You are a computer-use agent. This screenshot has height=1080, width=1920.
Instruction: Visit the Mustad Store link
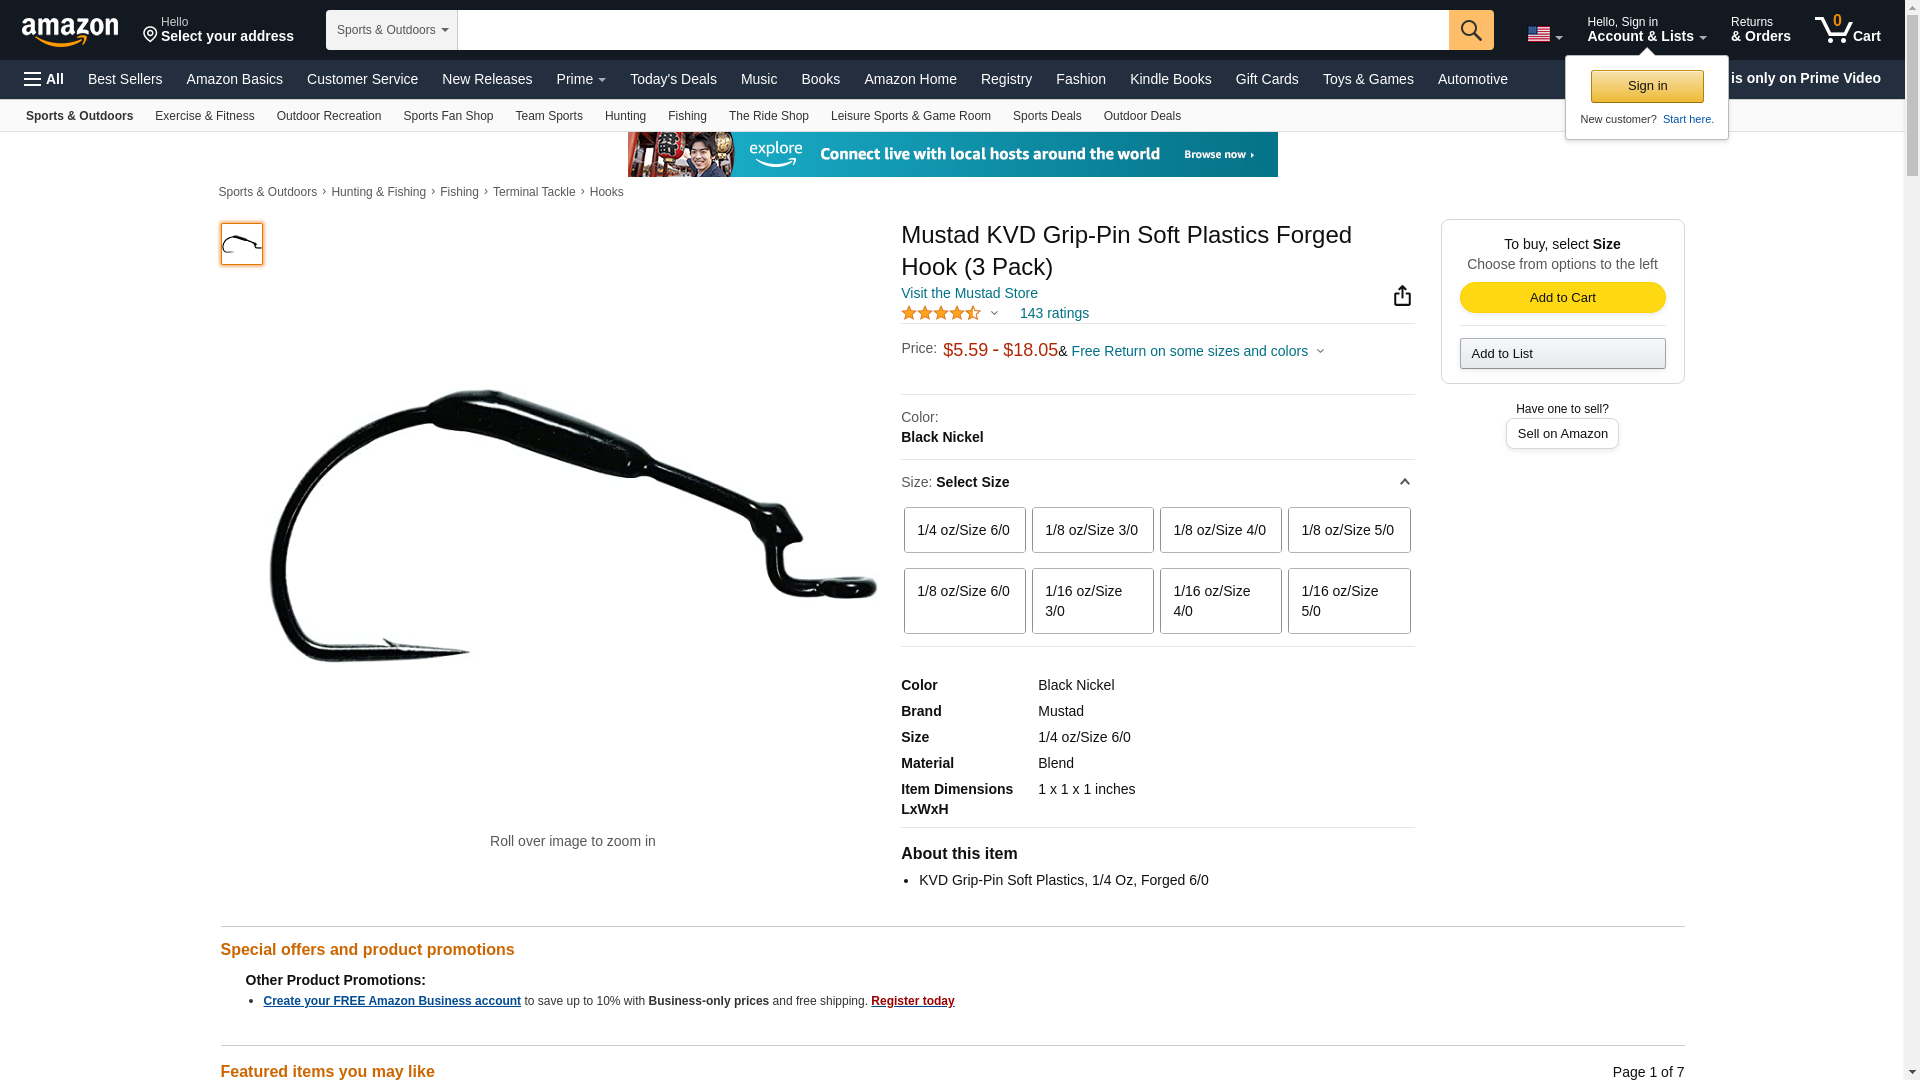(969, 293)
